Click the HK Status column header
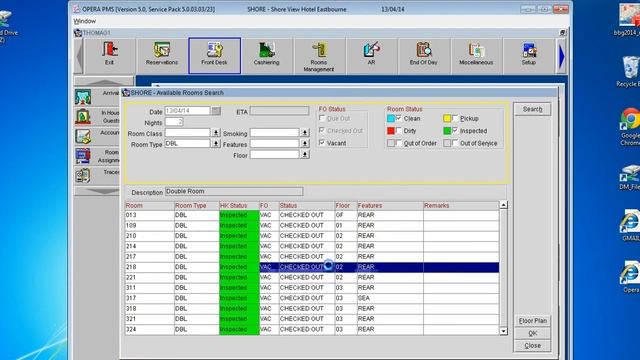 pyautogui.click(x=239, y=205)
